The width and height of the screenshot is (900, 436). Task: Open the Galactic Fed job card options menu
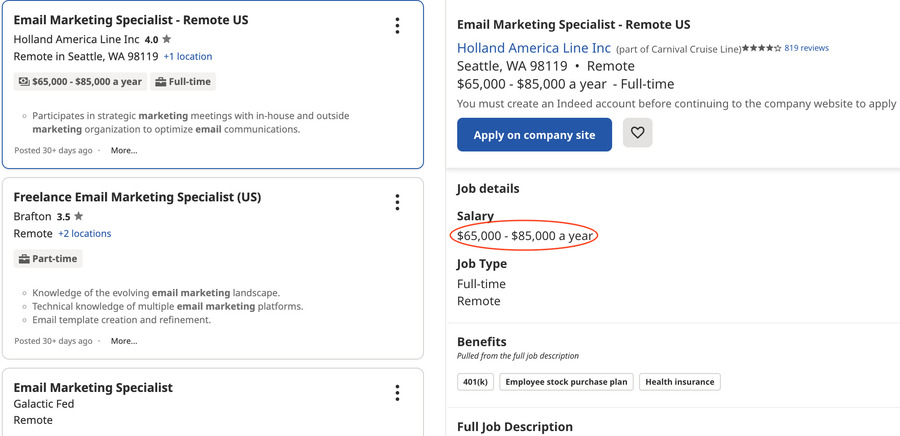click(x=397, y=393)
